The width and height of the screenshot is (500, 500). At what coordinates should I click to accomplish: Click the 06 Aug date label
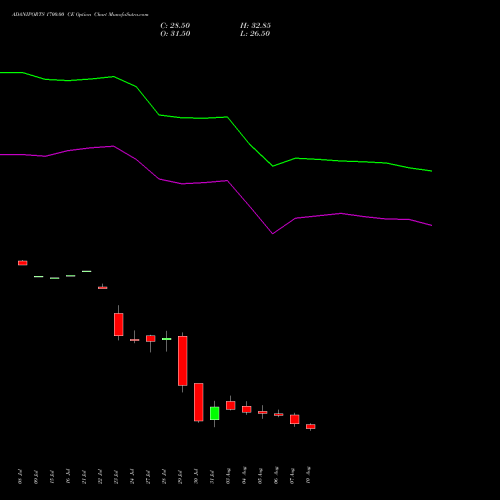pos(276,475)
